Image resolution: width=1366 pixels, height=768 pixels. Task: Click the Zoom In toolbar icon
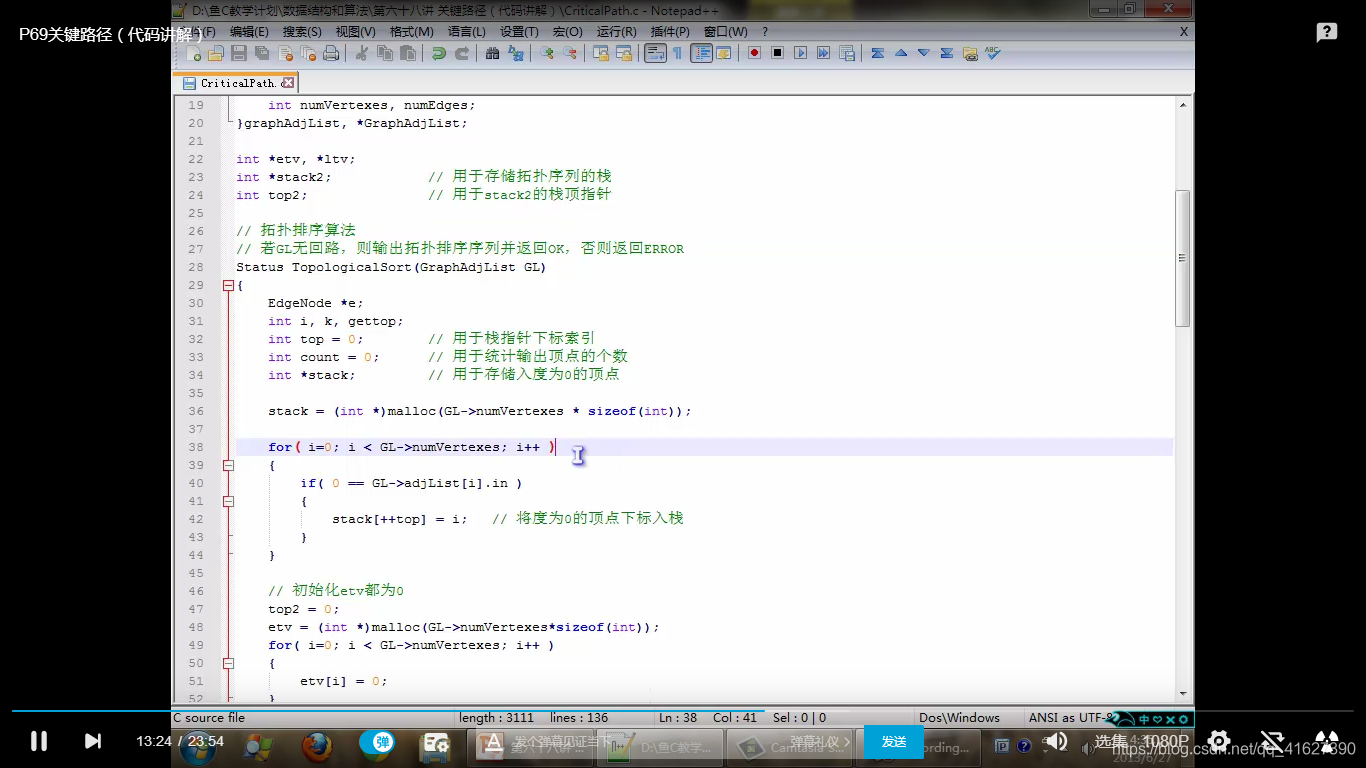coord(546,53)
